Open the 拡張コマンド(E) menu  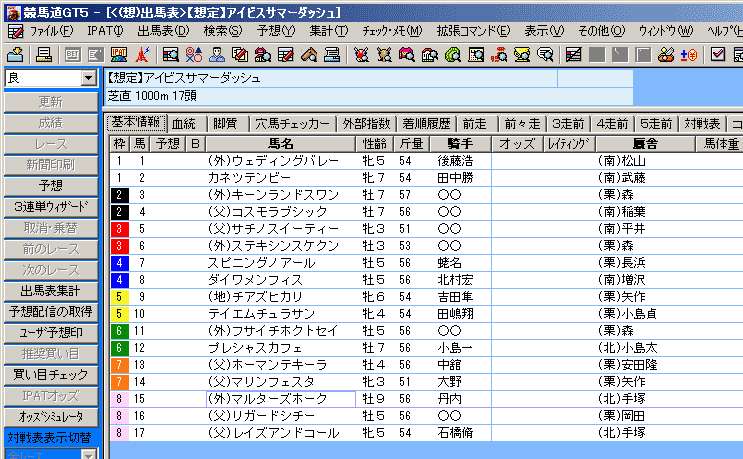472,31
